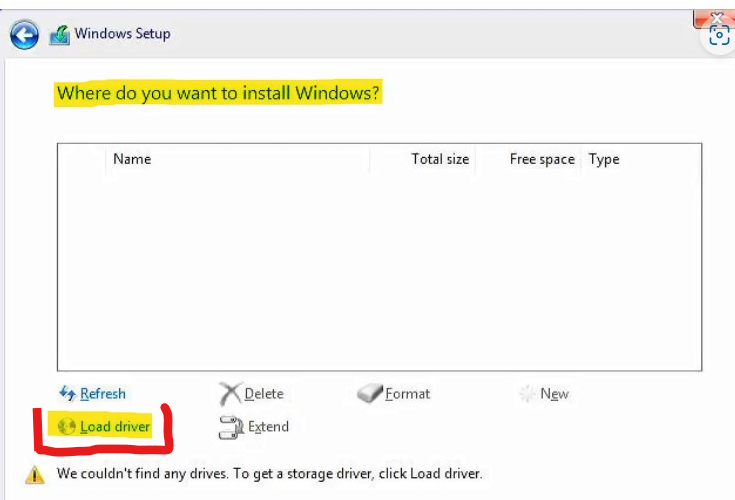Click the Delete X icon

pyautogui.click(x=230, y=394)
